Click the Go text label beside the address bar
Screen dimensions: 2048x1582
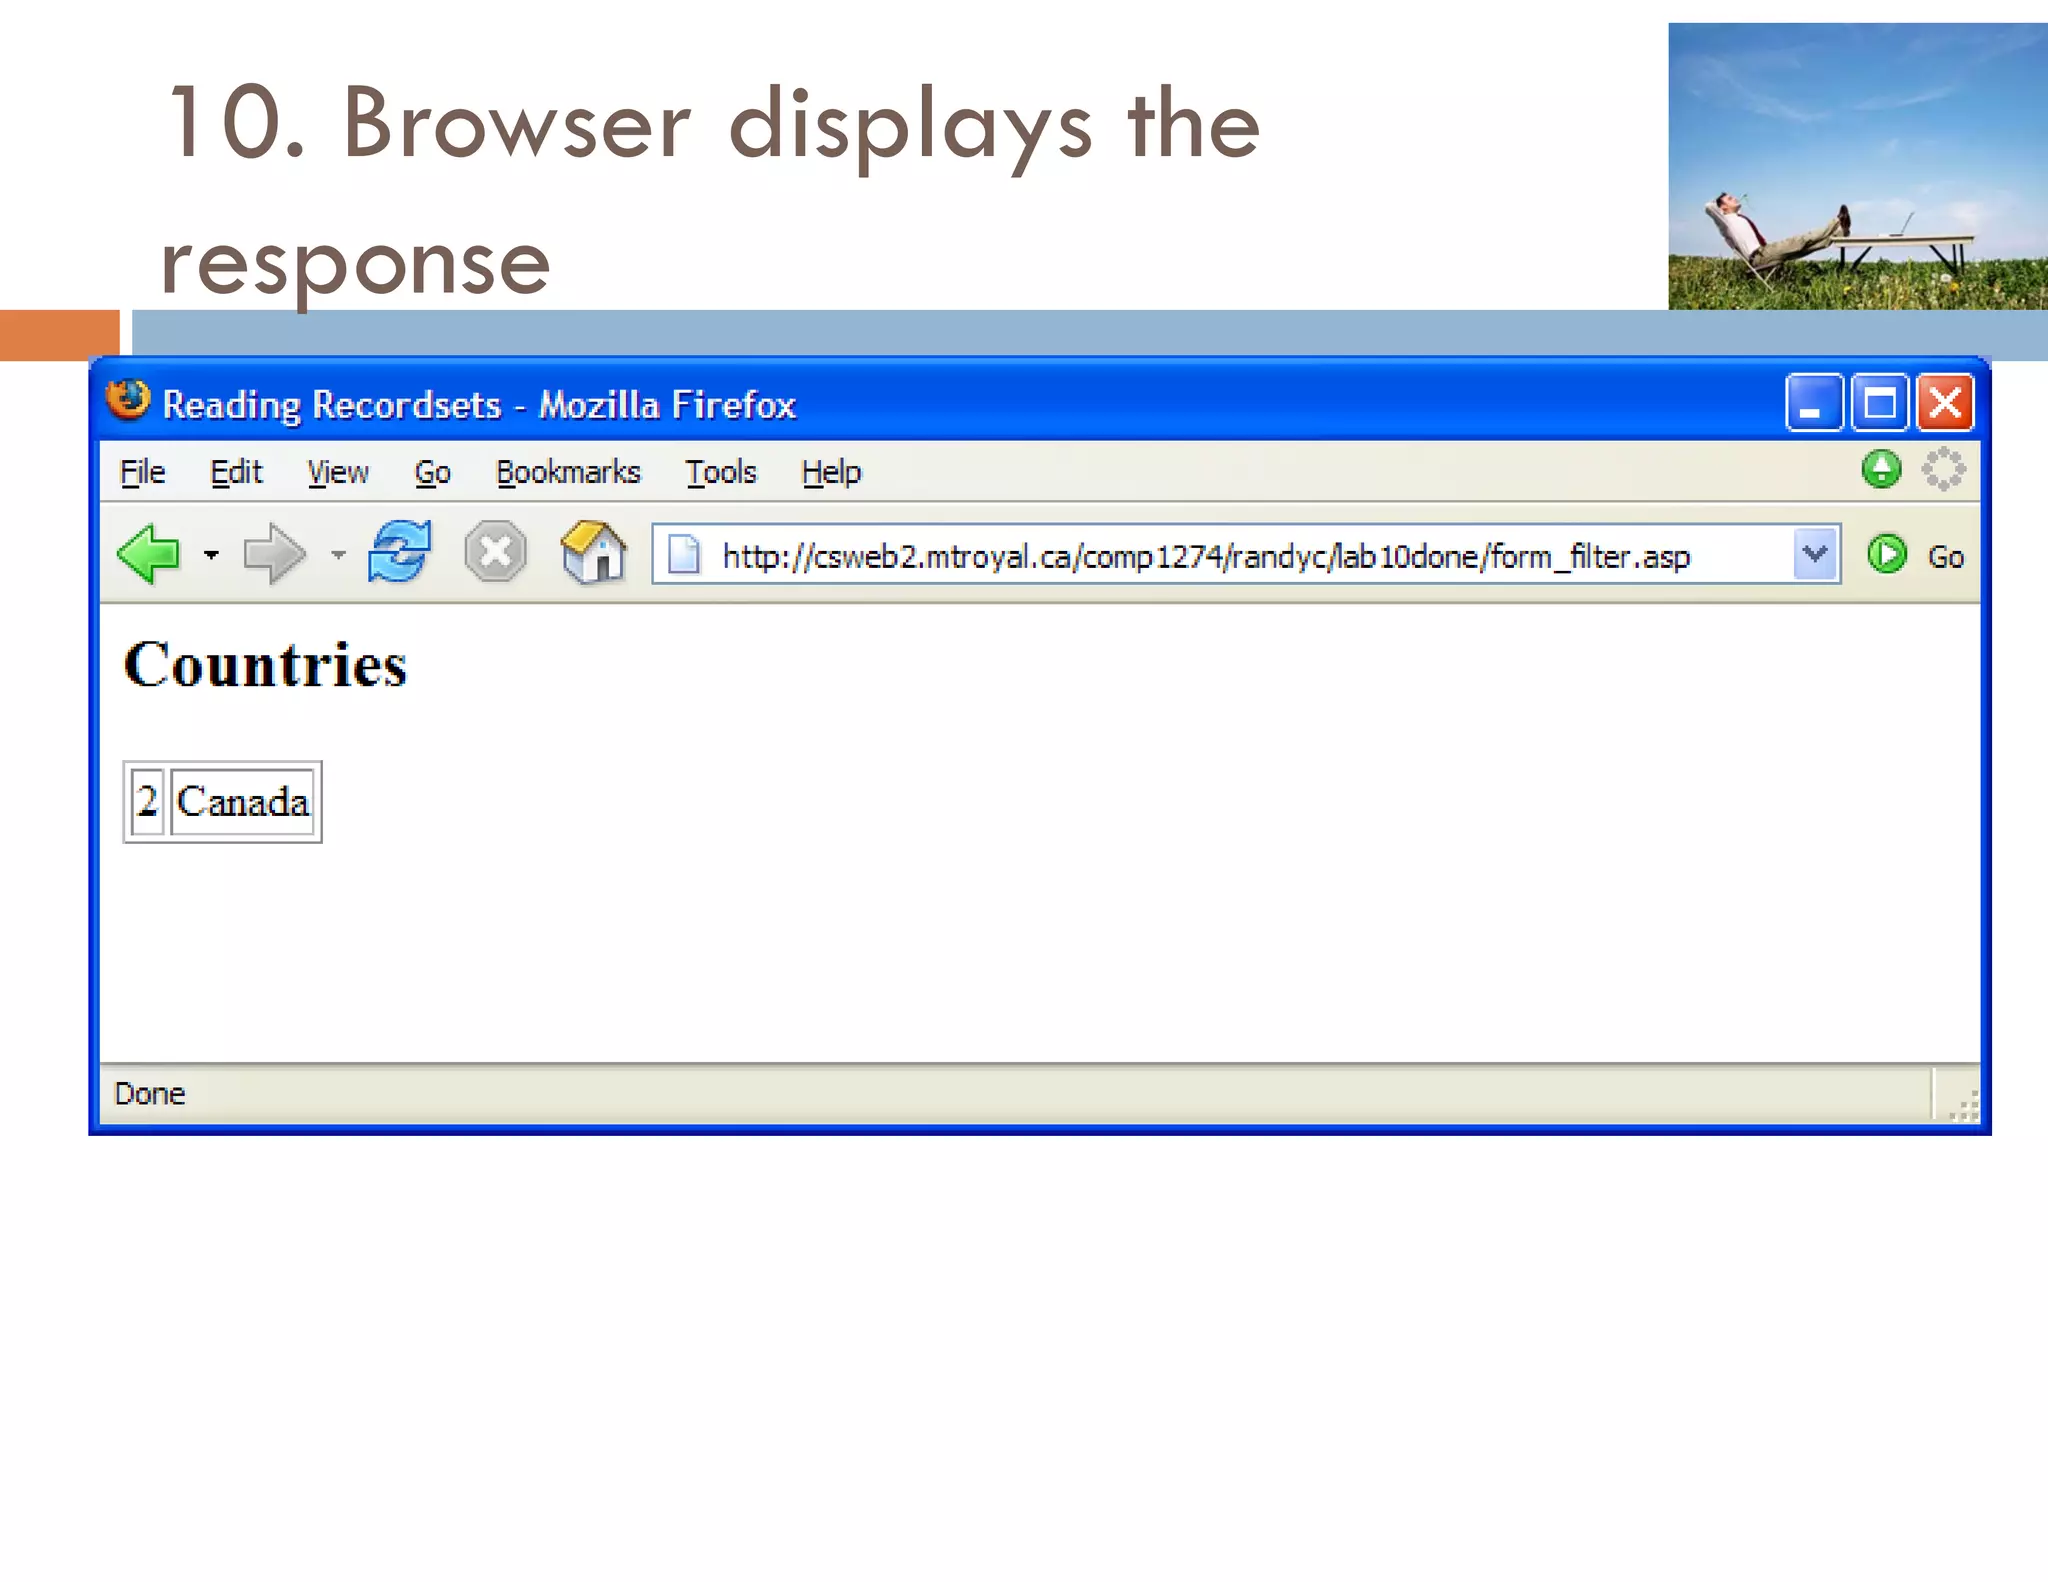point(1946,557)
